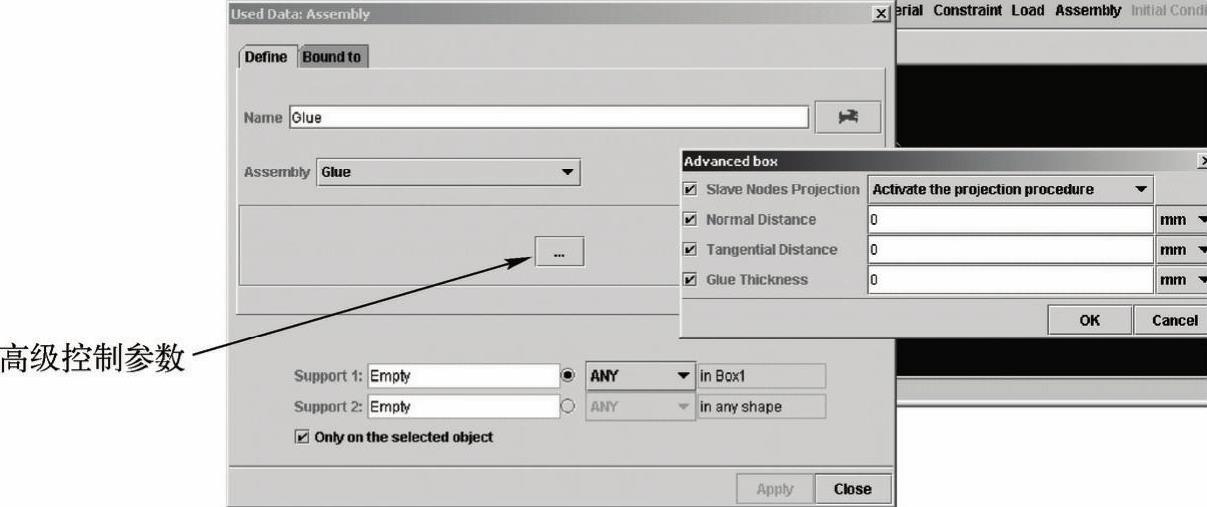Click the icon button beside the Name field
This screenshot has height=507, width=1207.
pyautogui.click(x=848, y=117)
